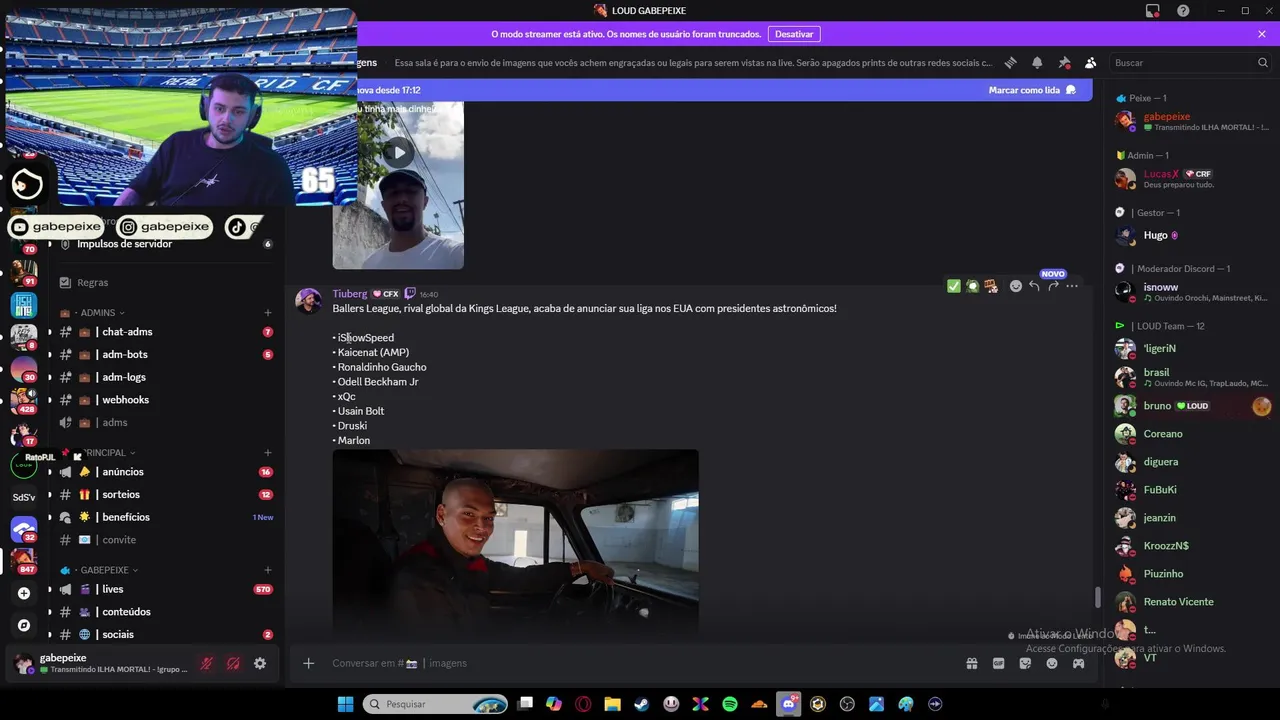Open the sorteios channel
Screen dimensions: 1280x720
[x=165, y=495]
